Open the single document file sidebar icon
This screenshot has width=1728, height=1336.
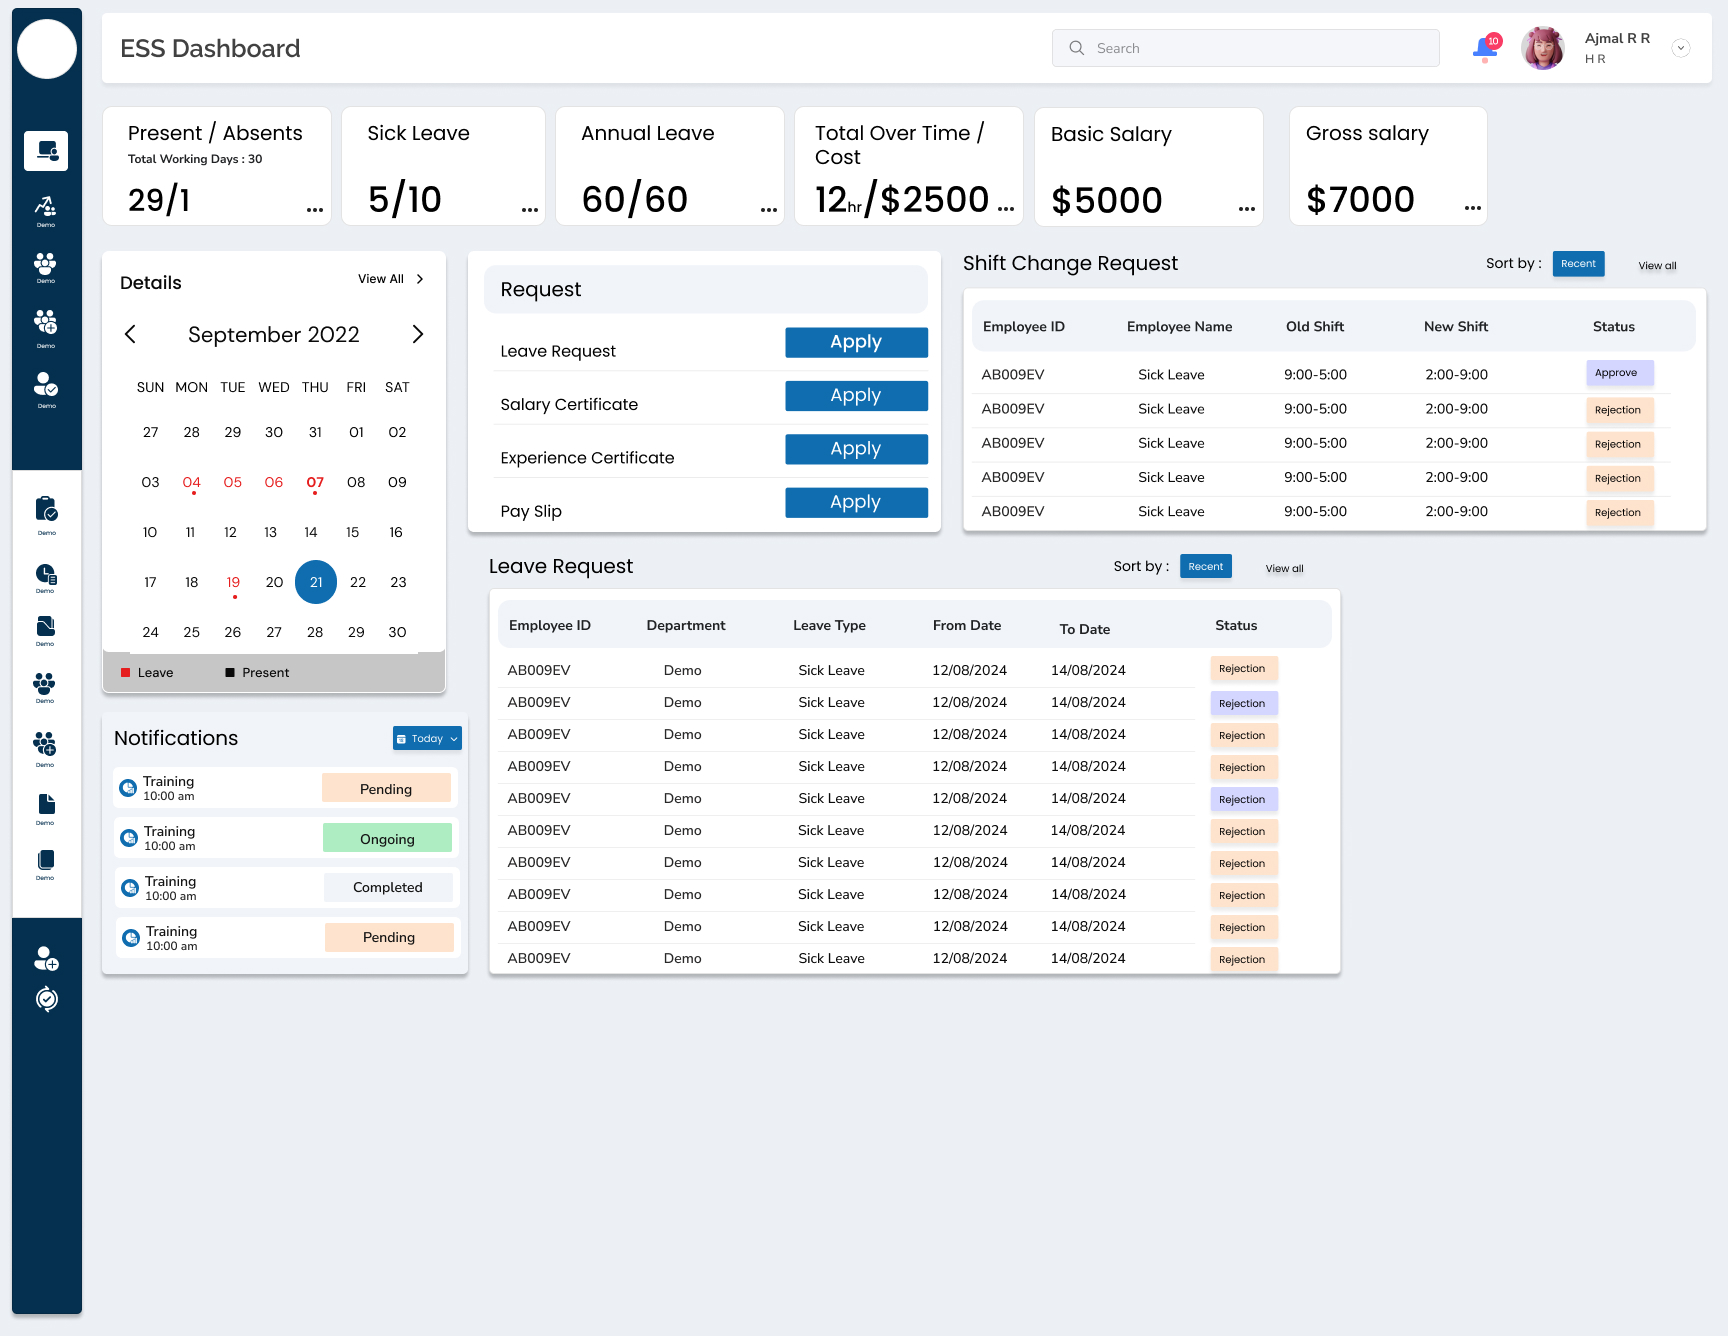pyautogui.click(x=46, y=805)
